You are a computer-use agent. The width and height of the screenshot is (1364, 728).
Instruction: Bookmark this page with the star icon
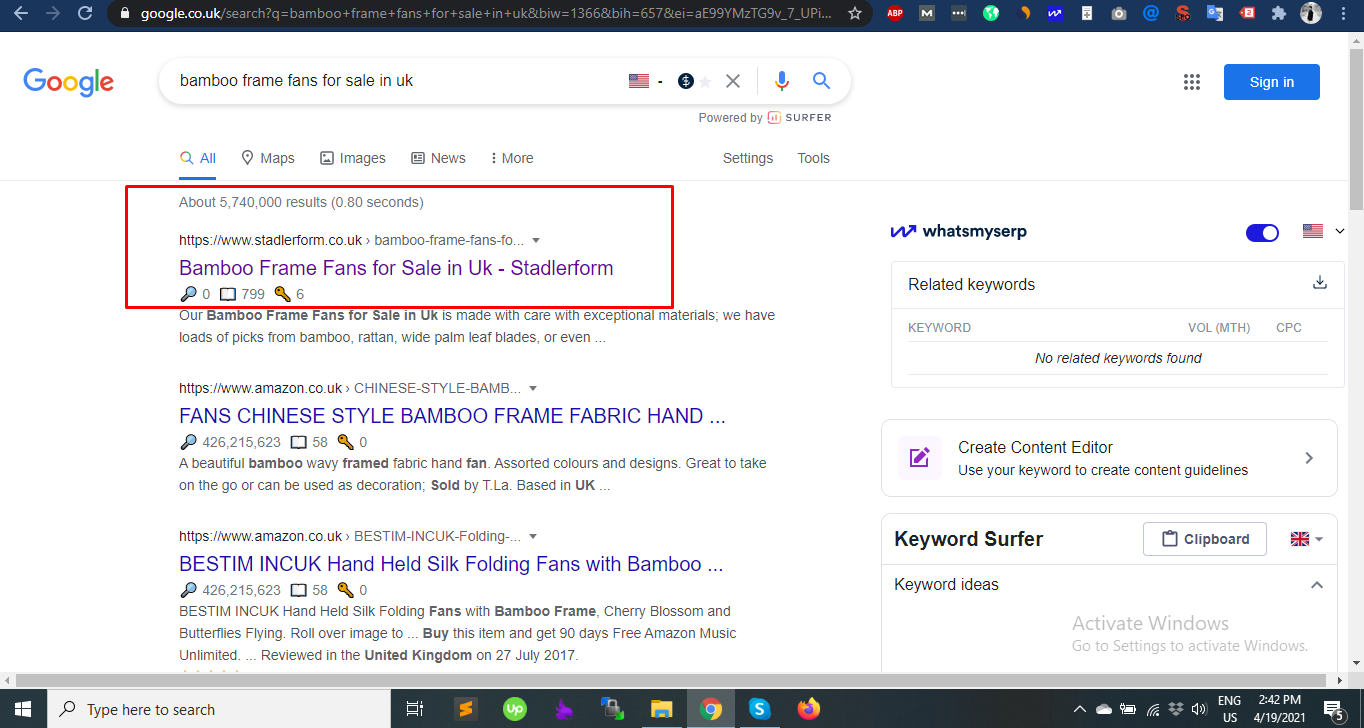tap(854, 14)
